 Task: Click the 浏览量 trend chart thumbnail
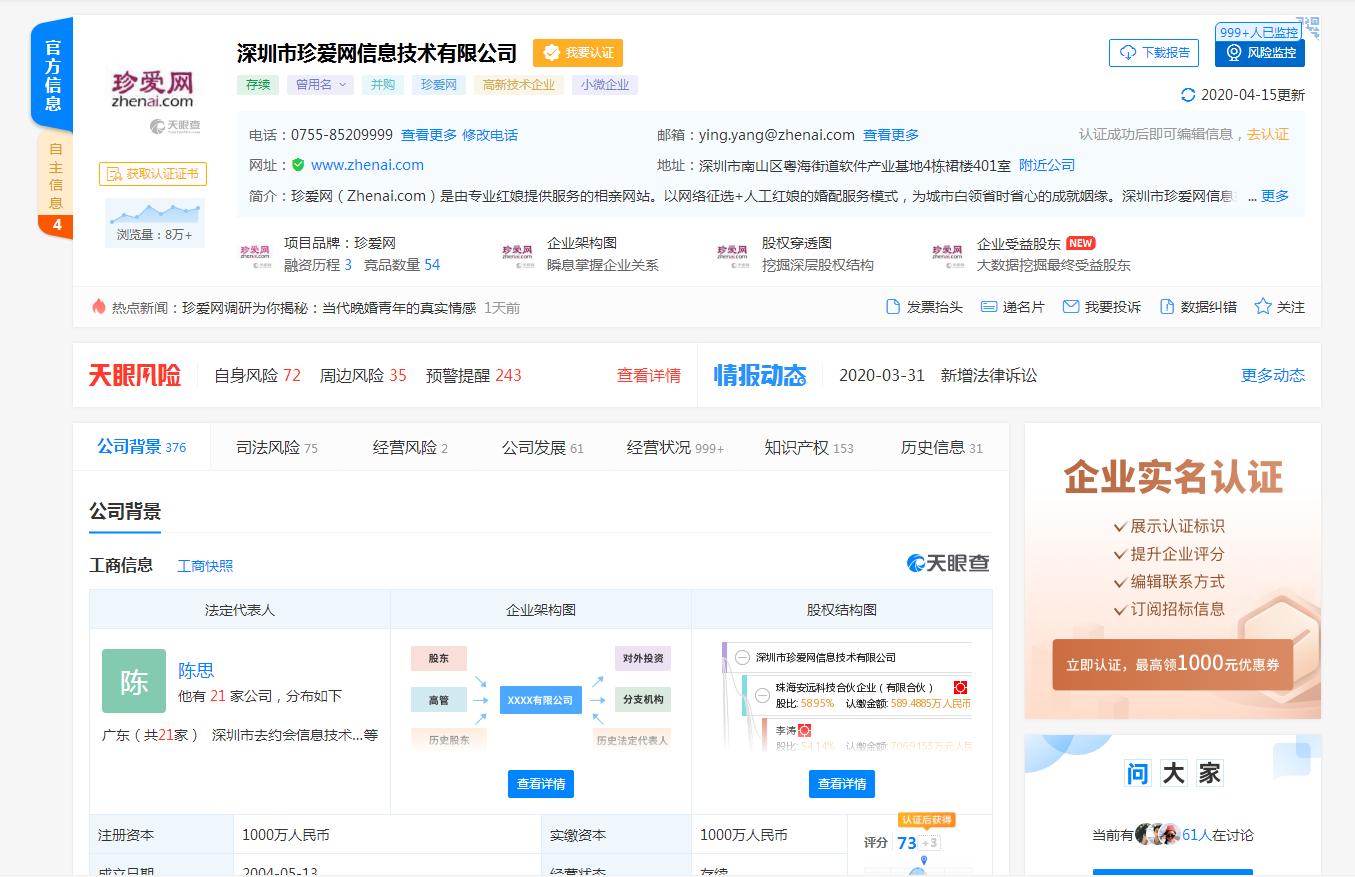click(155, 213)
